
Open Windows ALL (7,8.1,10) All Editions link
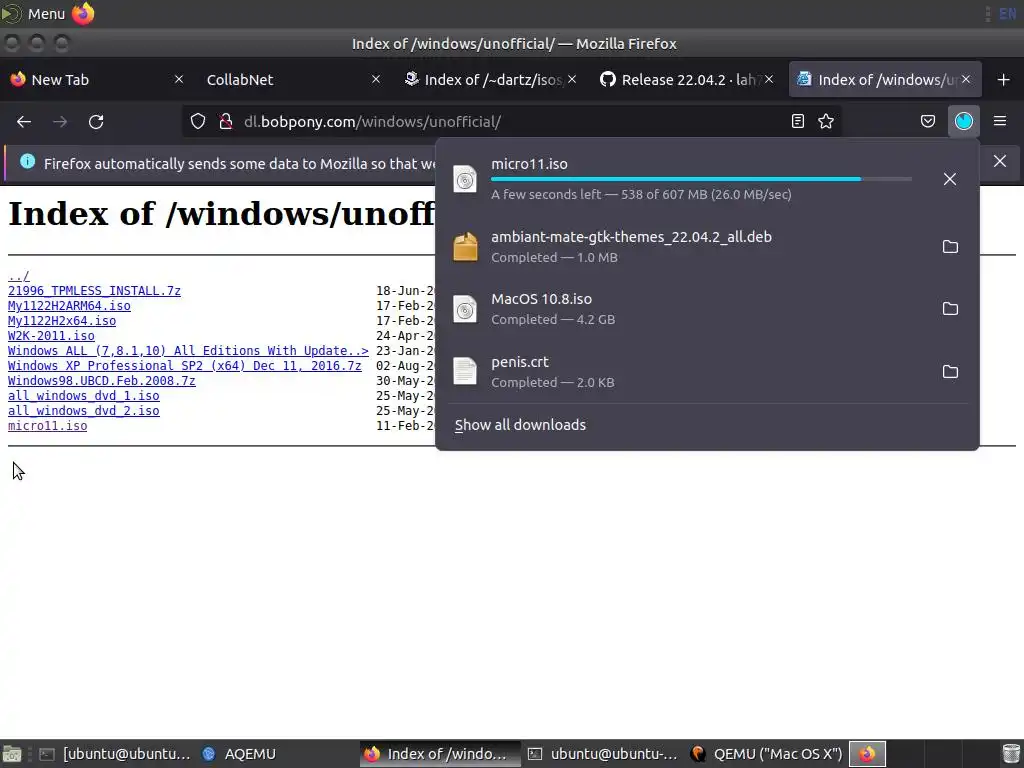pyautogui.click(x=188, y=351)
